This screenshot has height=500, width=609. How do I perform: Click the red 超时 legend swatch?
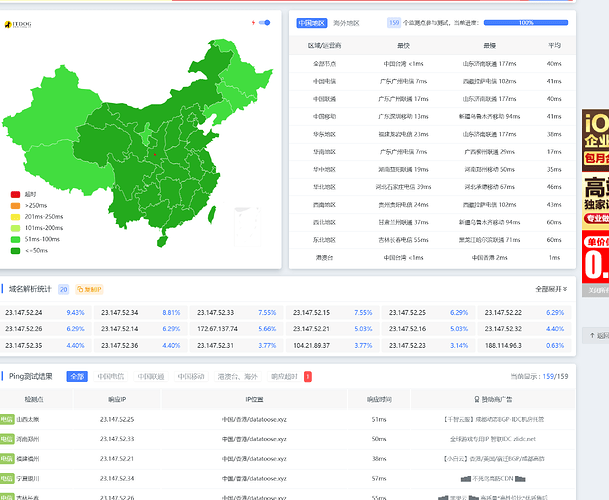coord(15,194)
